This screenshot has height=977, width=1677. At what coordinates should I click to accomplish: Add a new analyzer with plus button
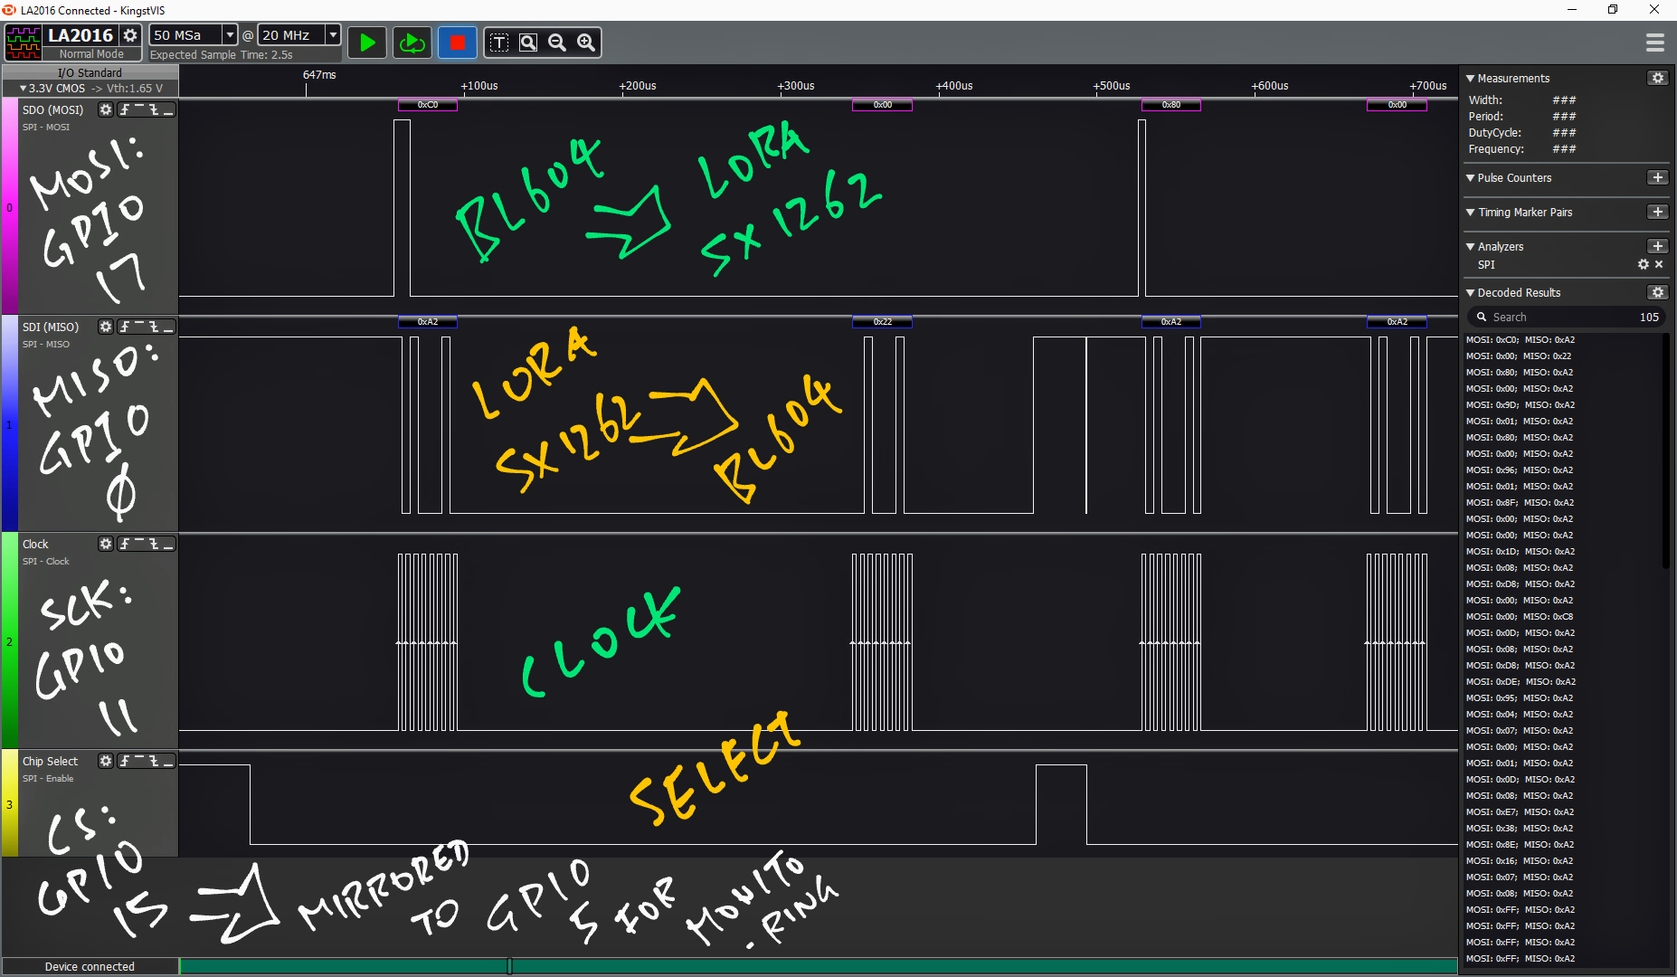tap(1657, 246)
